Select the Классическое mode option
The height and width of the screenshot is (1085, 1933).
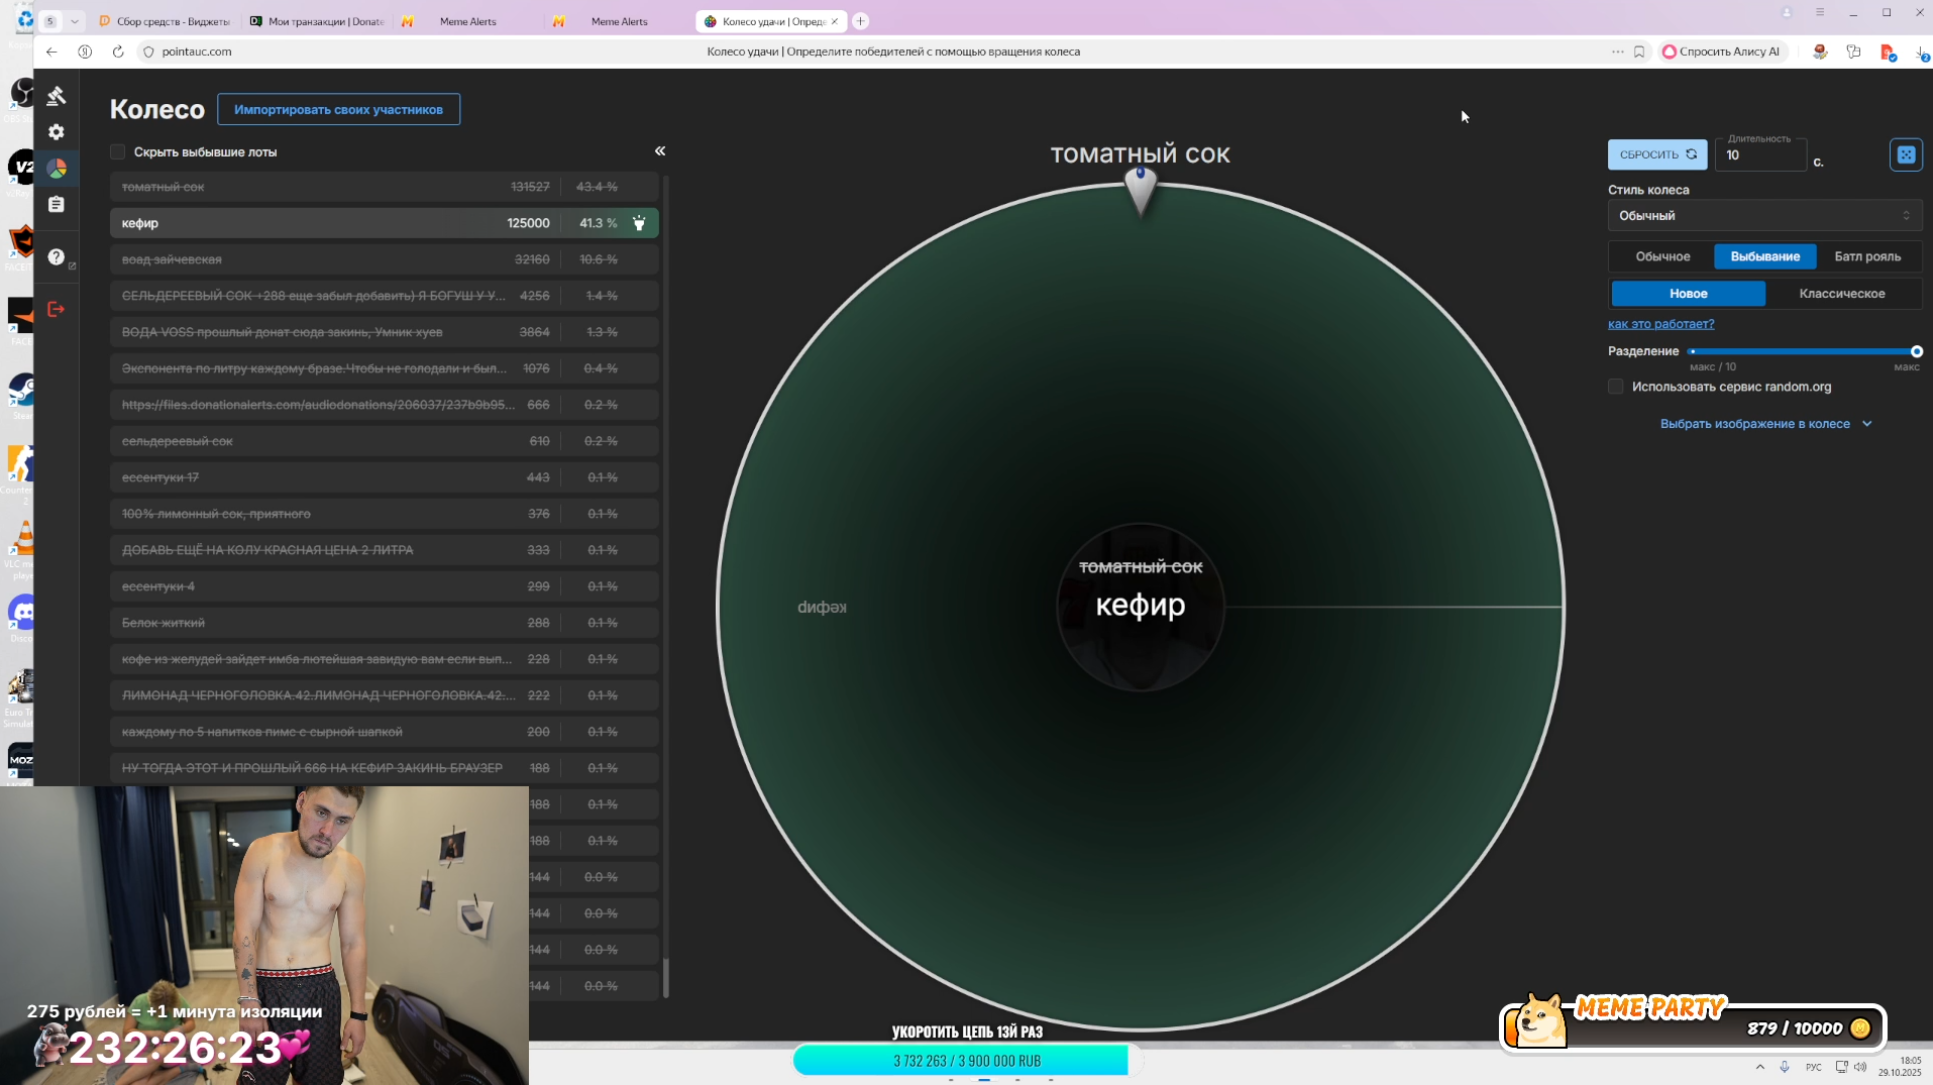pyautogui.click(x=1841, y=293)
